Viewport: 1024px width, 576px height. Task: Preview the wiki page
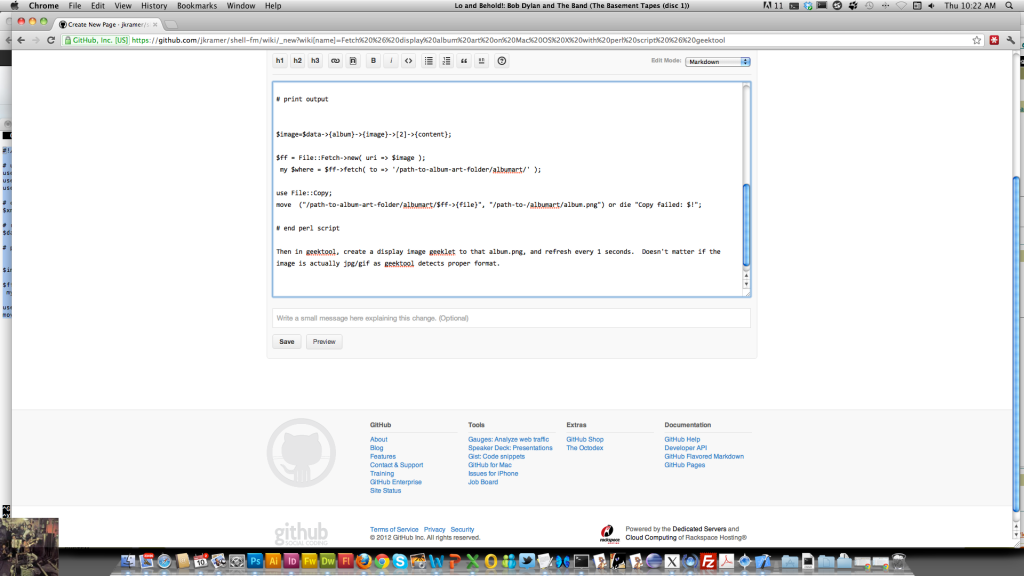pos(324,342)
